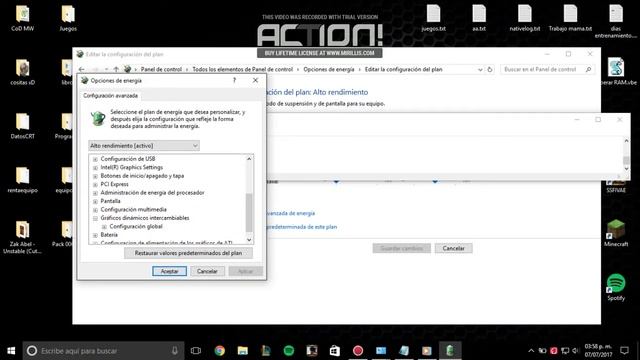The image size is (640, 360).
Task: Open Microsoft Store from the taskbar
Action: [x=335, y=351]
